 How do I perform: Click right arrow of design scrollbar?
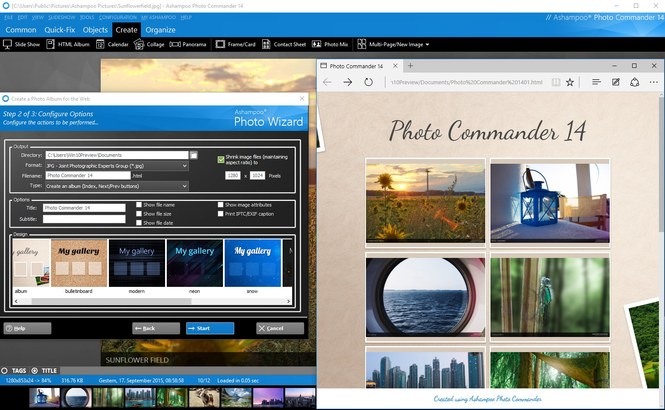click(x=288, y=301)
